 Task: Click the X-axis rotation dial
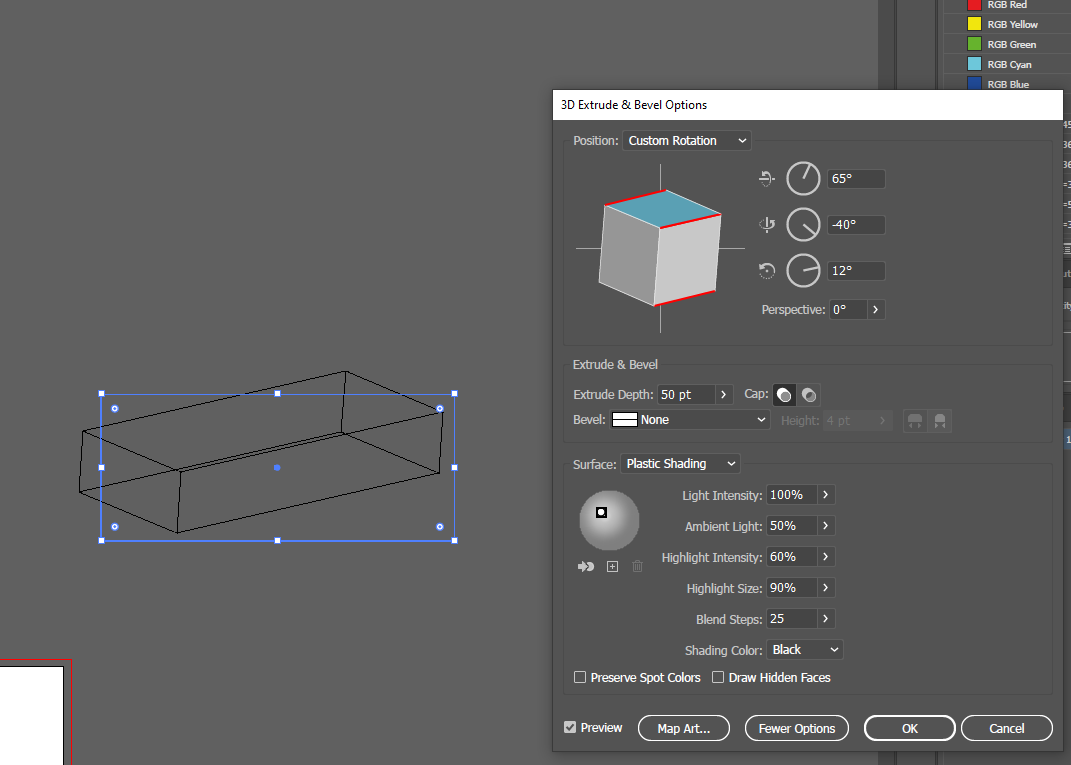coord(803,179)
